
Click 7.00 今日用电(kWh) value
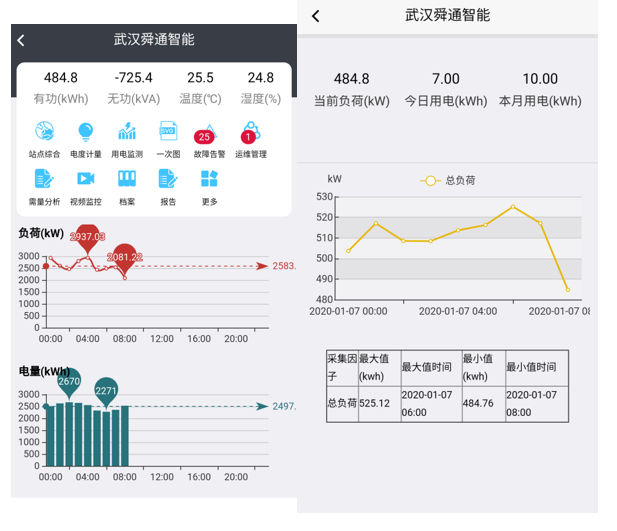[446, 79]
